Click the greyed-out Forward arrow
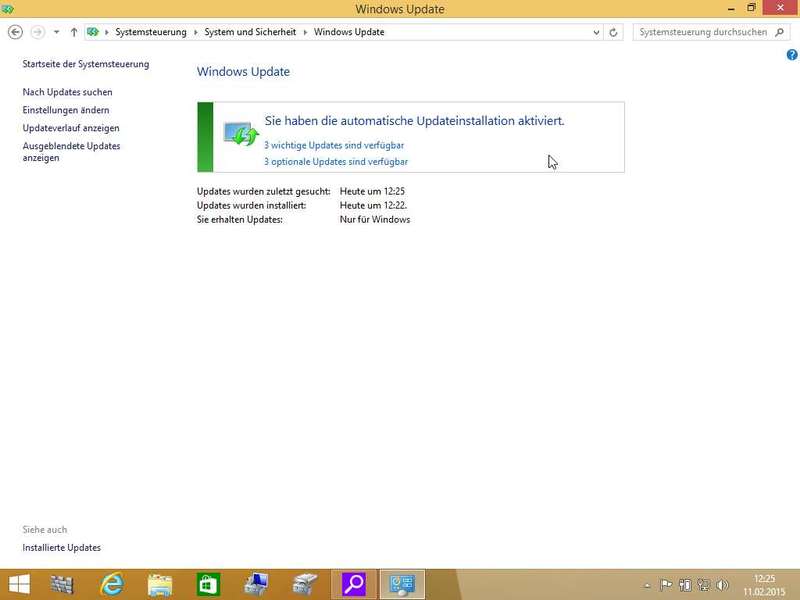The width and height of the screenshot is (800, 600). [37, 32]
